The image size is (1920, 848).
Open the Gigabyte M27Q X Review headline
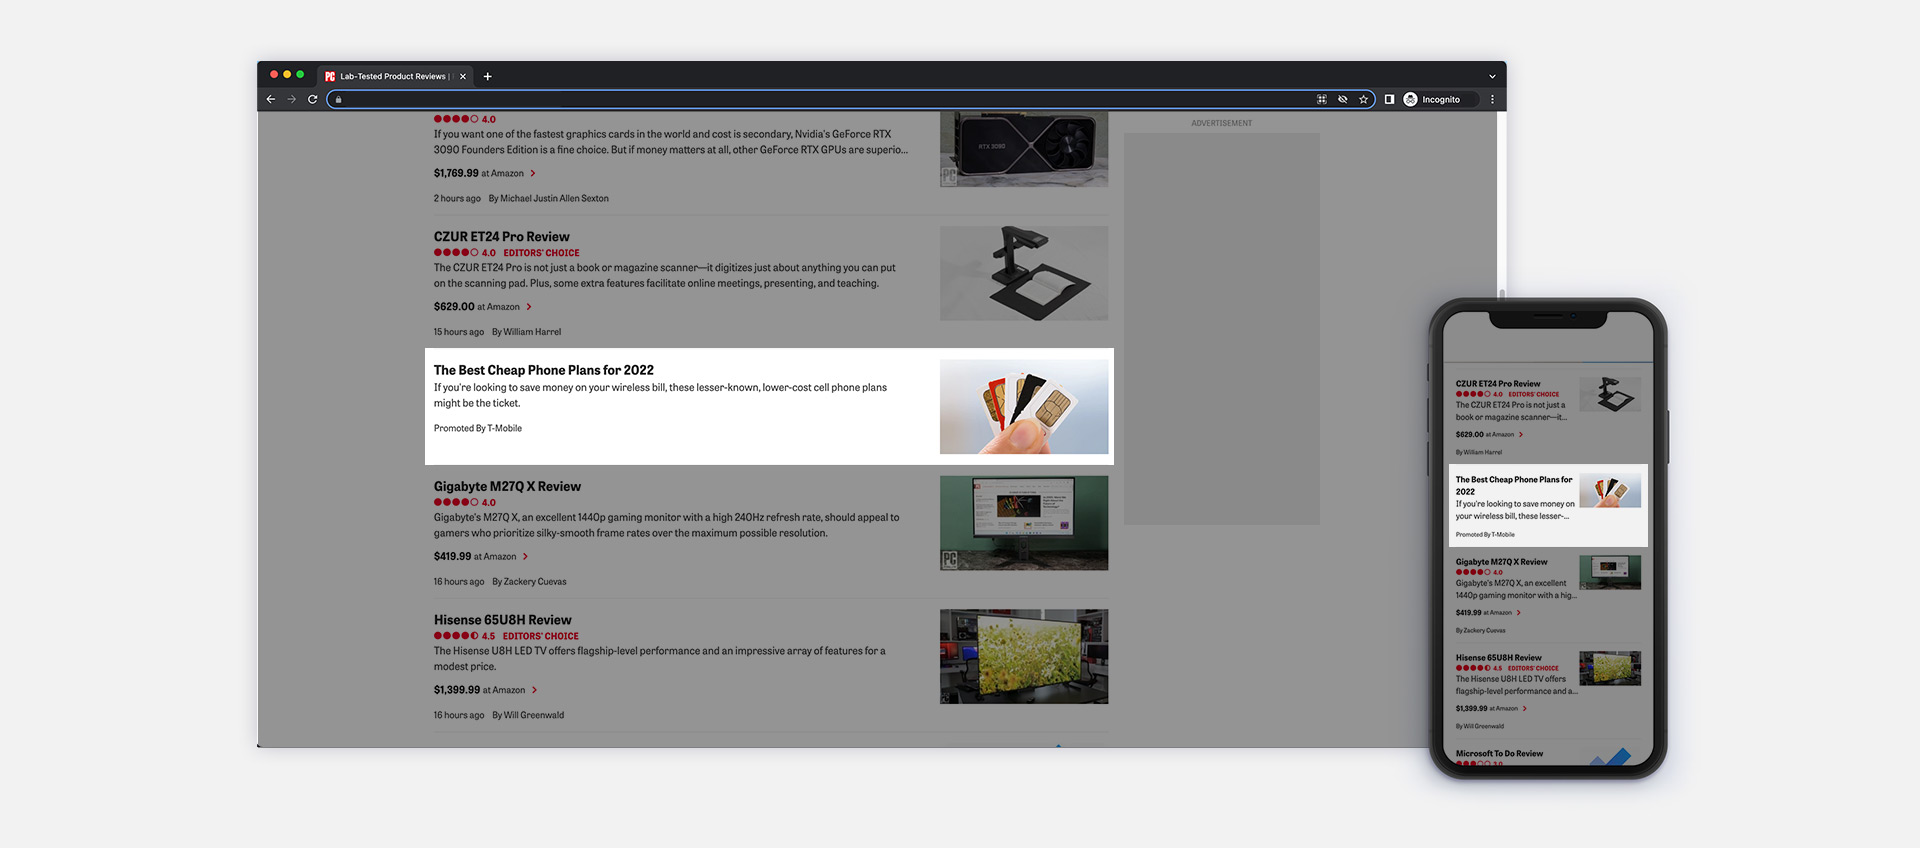(507, 487)
